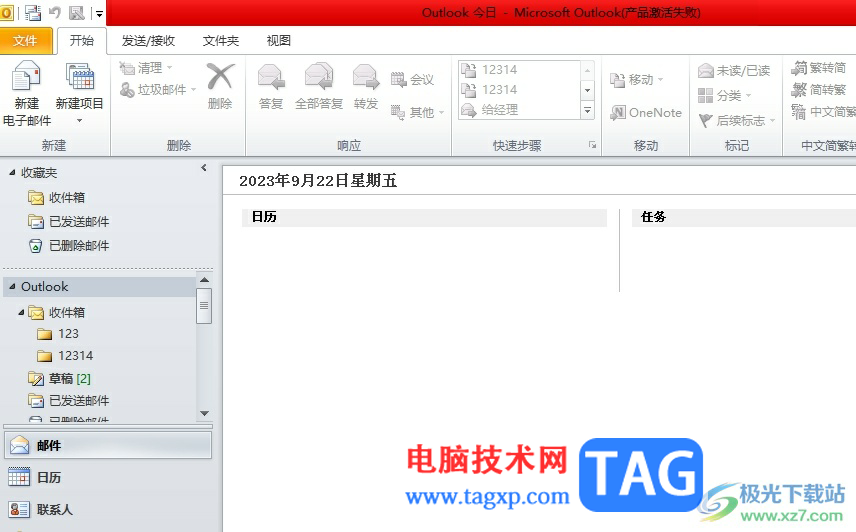
Task: Customize Quick Access Toolbar dropdown arrow
Action: (99, 14)
